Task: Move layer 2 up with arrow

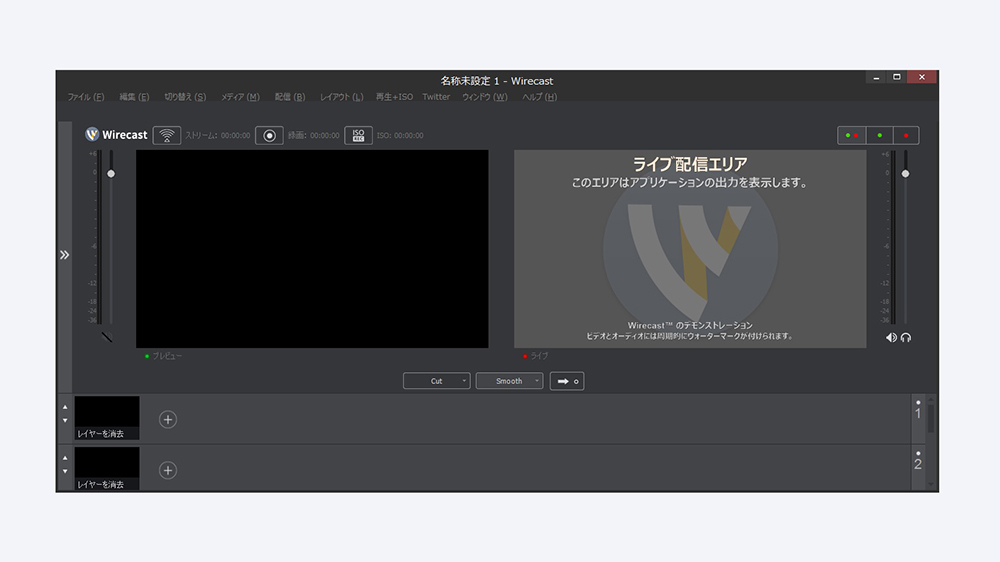Action: (65, 458)
